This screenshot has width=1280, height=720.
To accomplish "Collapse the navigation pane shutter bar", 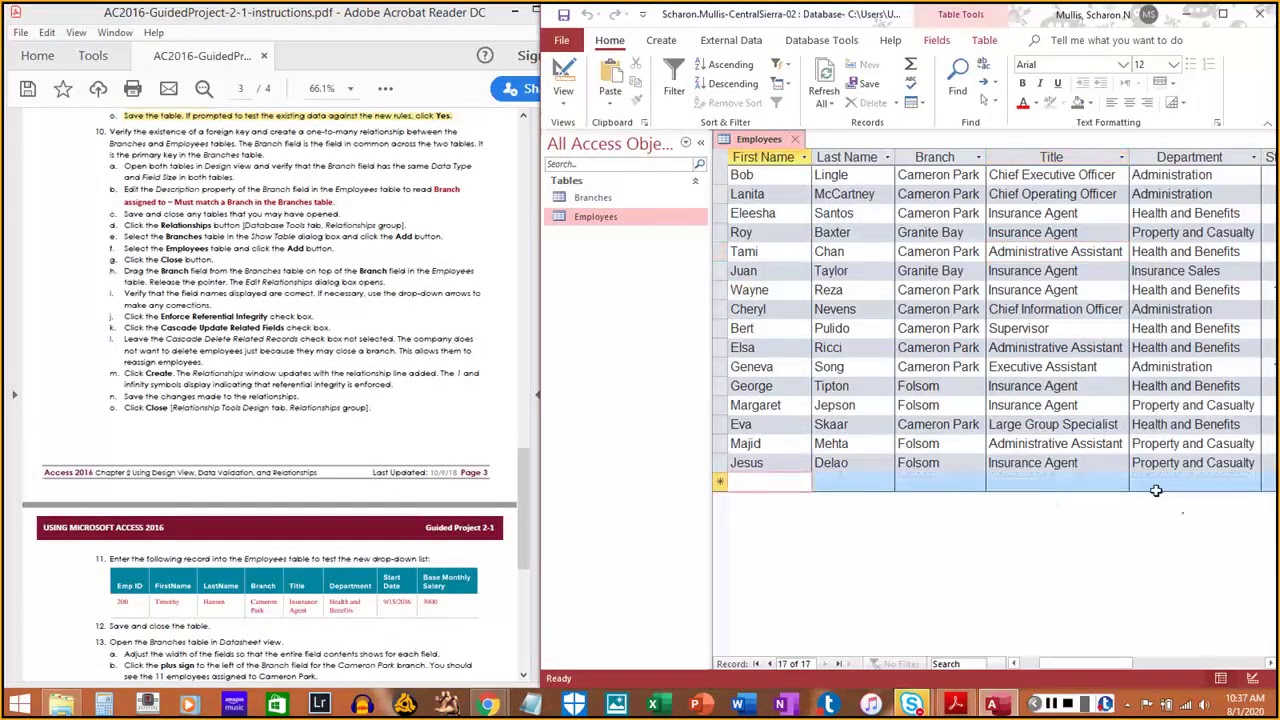I will (700, 143).
